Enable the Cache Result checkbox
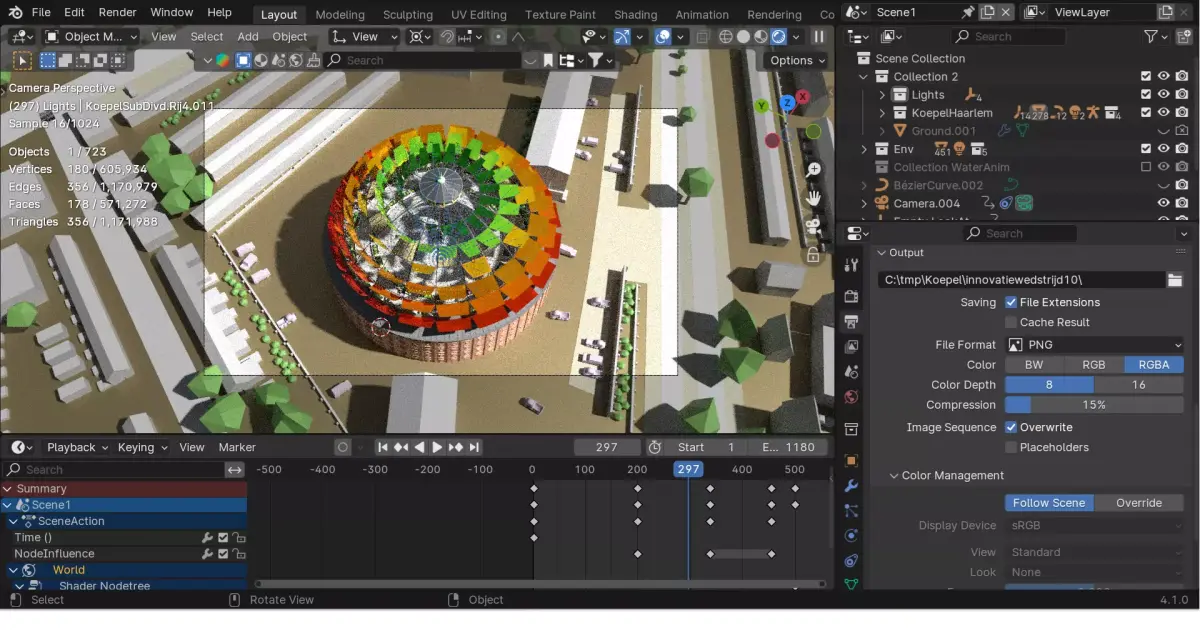This screenshot has height=630, width=1200. click(1011, 322)
